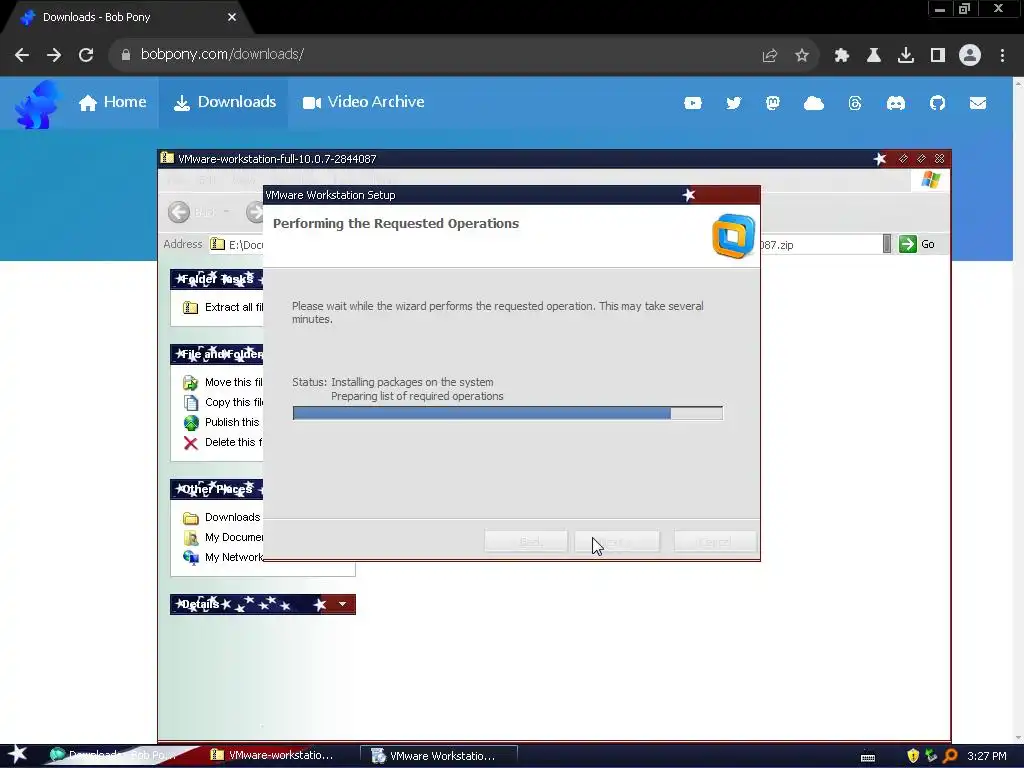Collapse the File and Folder Tasks header
The image size is (1024, 768).
217,354
